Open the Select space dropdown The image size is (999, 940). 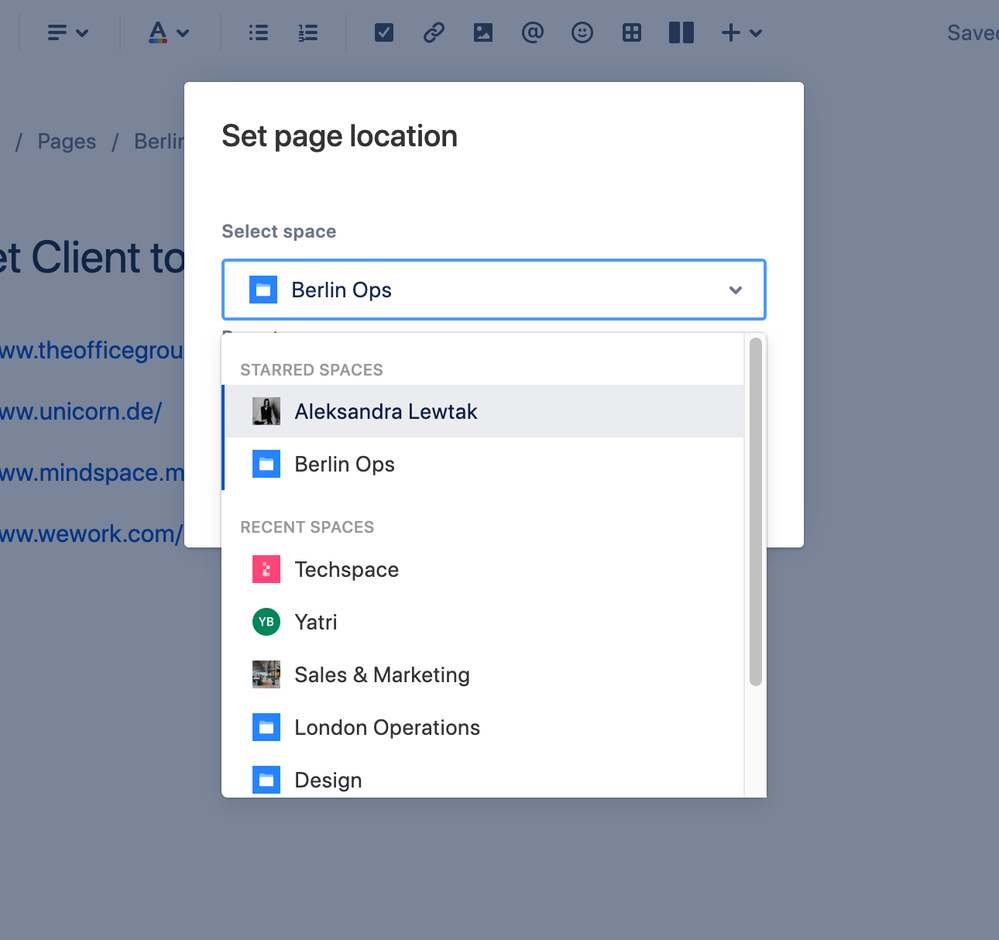494,290
